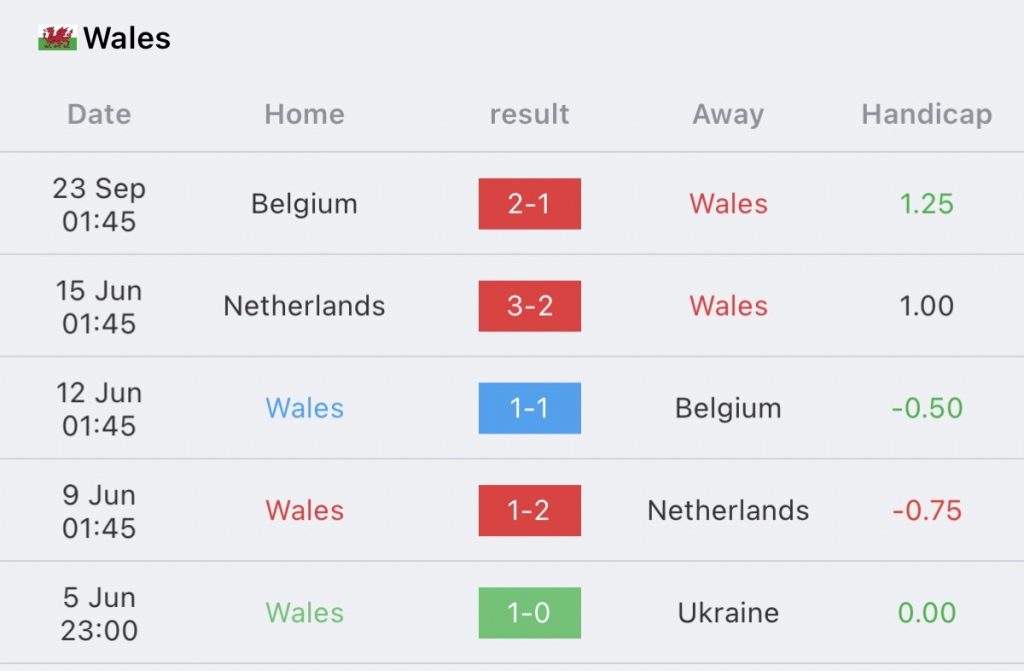Open the red 2-1 result badge

point(530,204)
